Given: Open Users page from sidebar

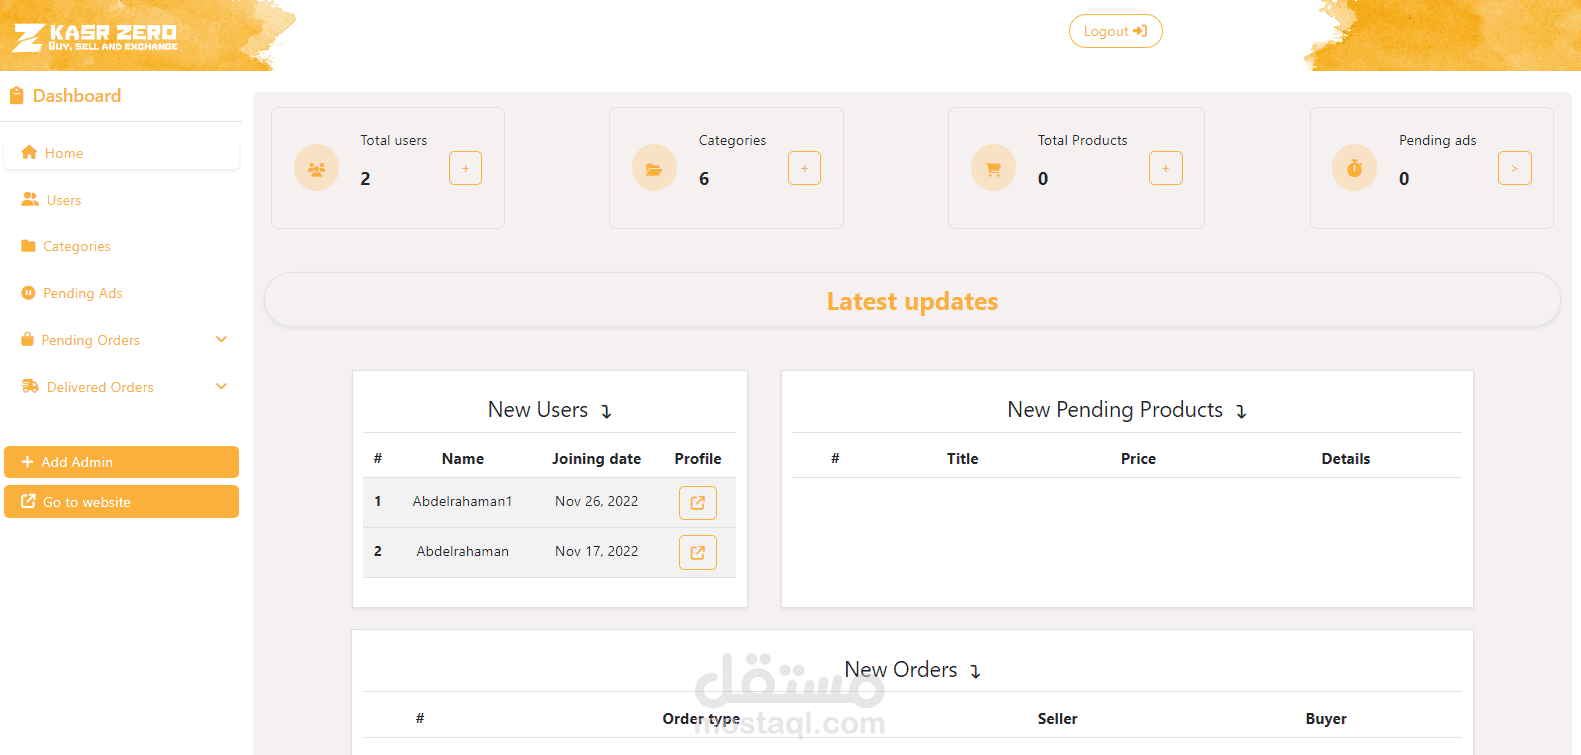Looking at the screenshot, I should click(x=121, y=200).
